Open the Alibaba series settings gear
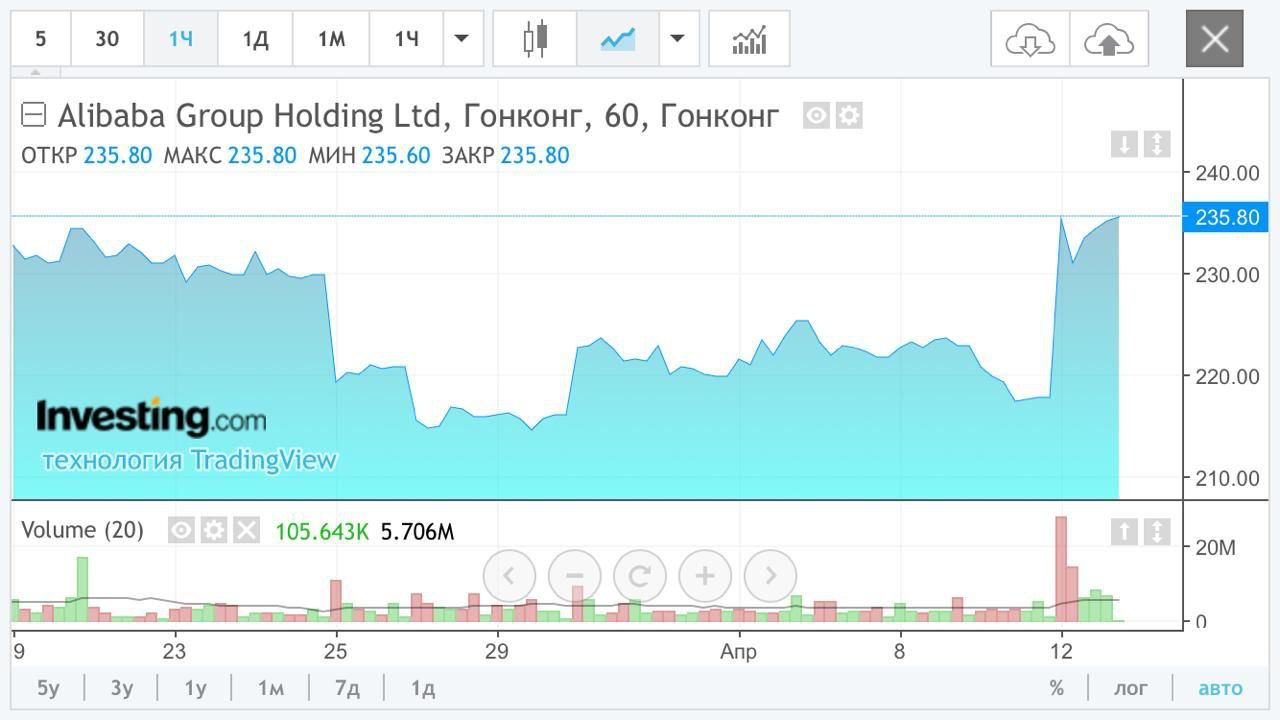Viewport: 1280px width, 720px height. pyautogui.click(x=849, y=116)
